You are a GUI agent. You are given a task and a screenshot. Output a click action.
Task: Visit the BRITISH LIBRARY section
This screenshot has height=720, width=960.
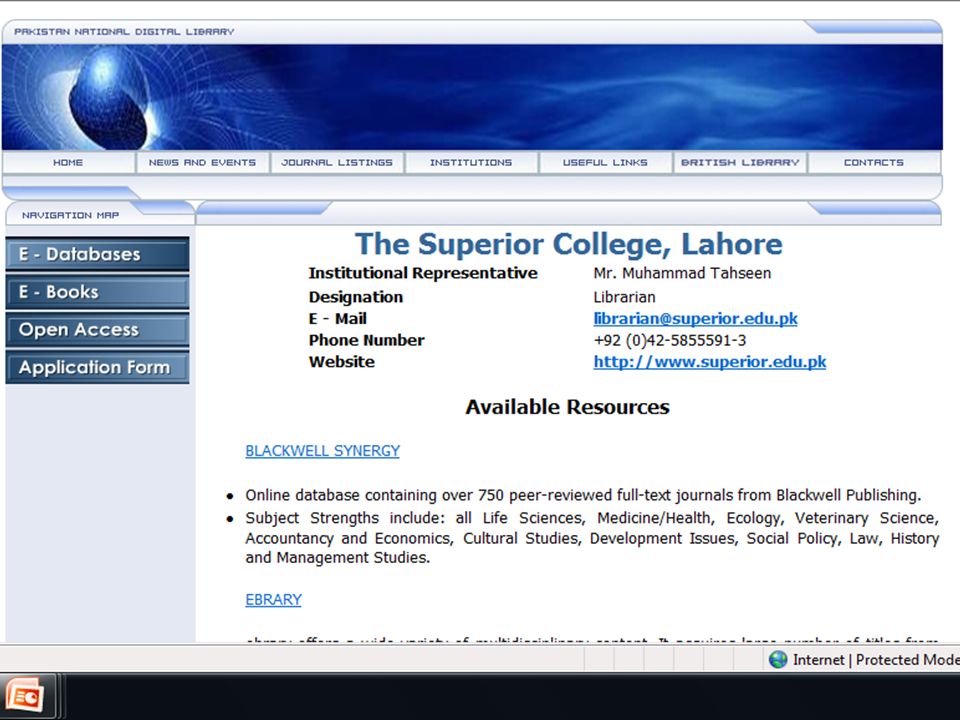740,163
